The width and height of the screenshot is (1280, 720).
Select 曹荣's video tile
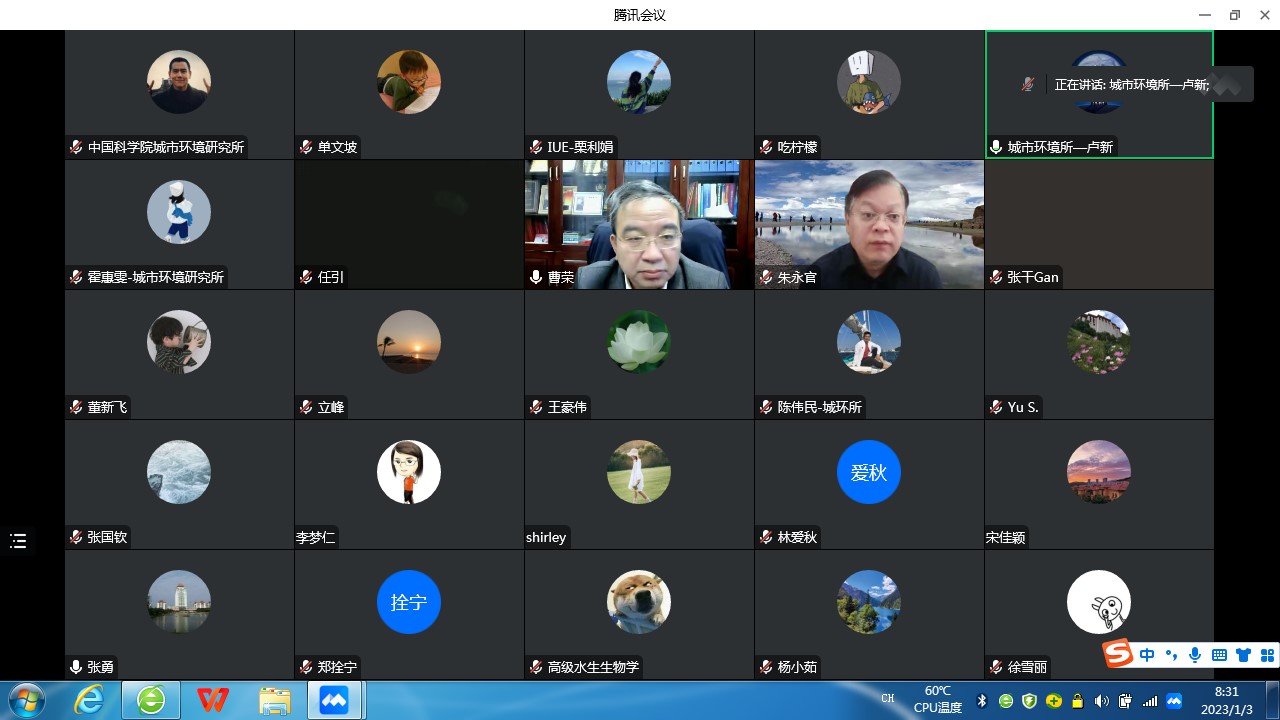(x=639, y=224)
